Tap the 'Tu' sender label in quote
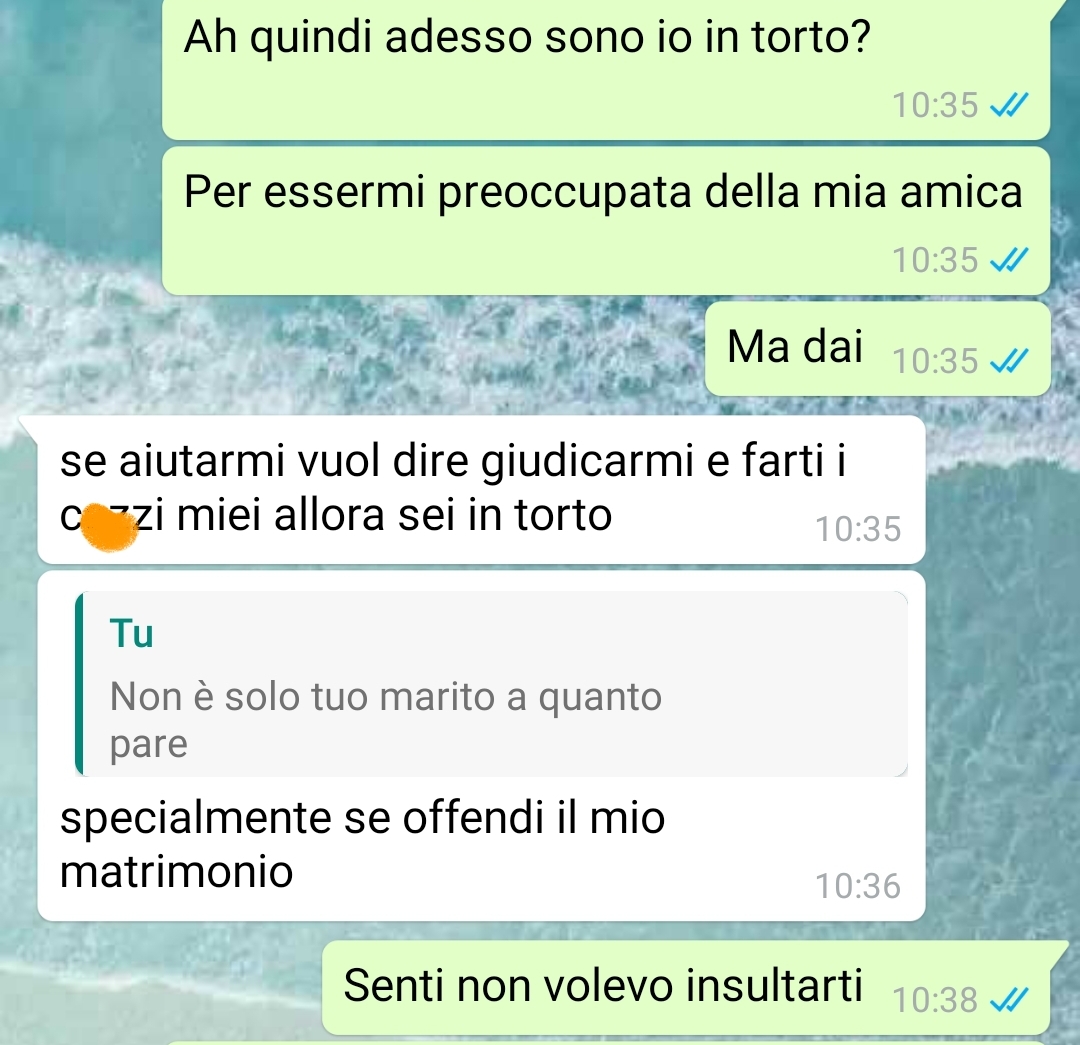The image size is (1080, 1045). [132, 633]
